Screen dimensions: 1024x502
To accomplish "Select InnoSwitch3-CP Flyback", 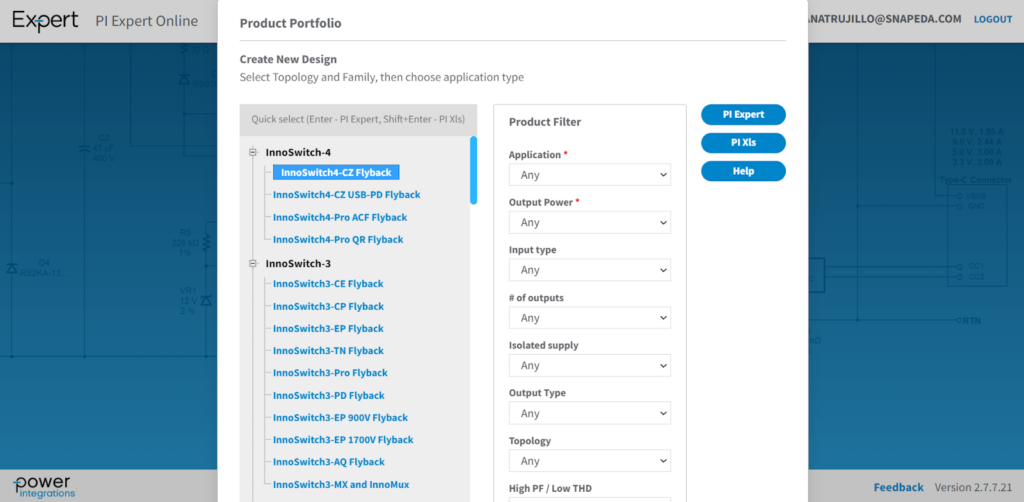I will pyautogui.click(x=328, y=306).
